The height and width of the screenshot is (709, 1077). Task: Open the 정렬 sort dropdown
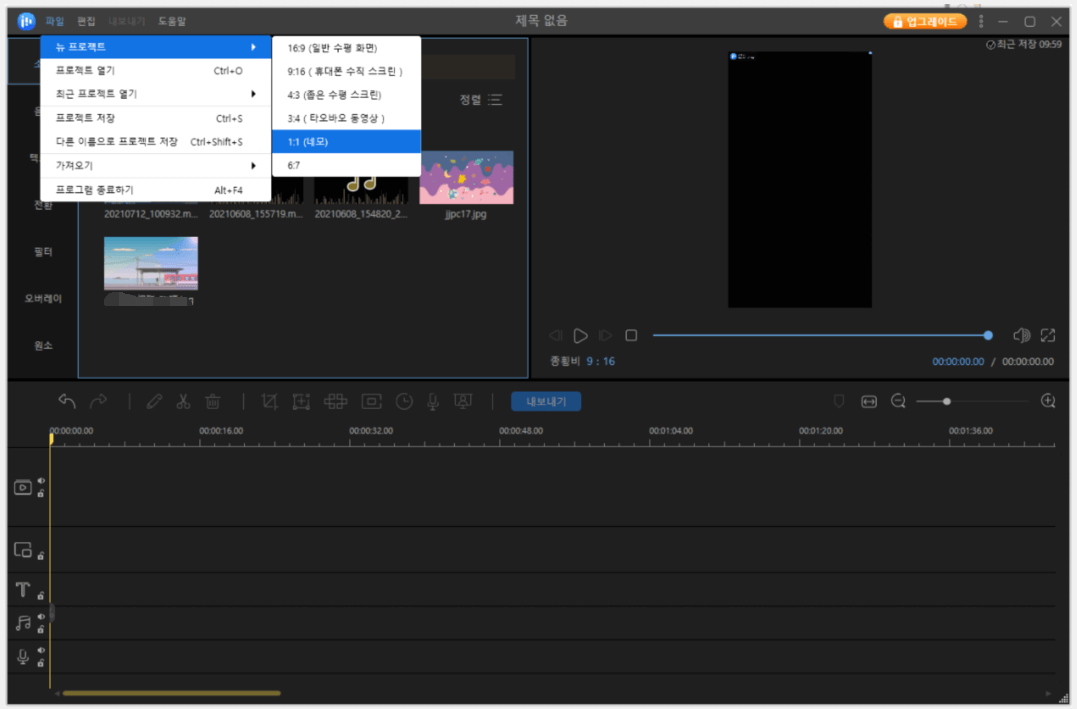tap(481, 100)
